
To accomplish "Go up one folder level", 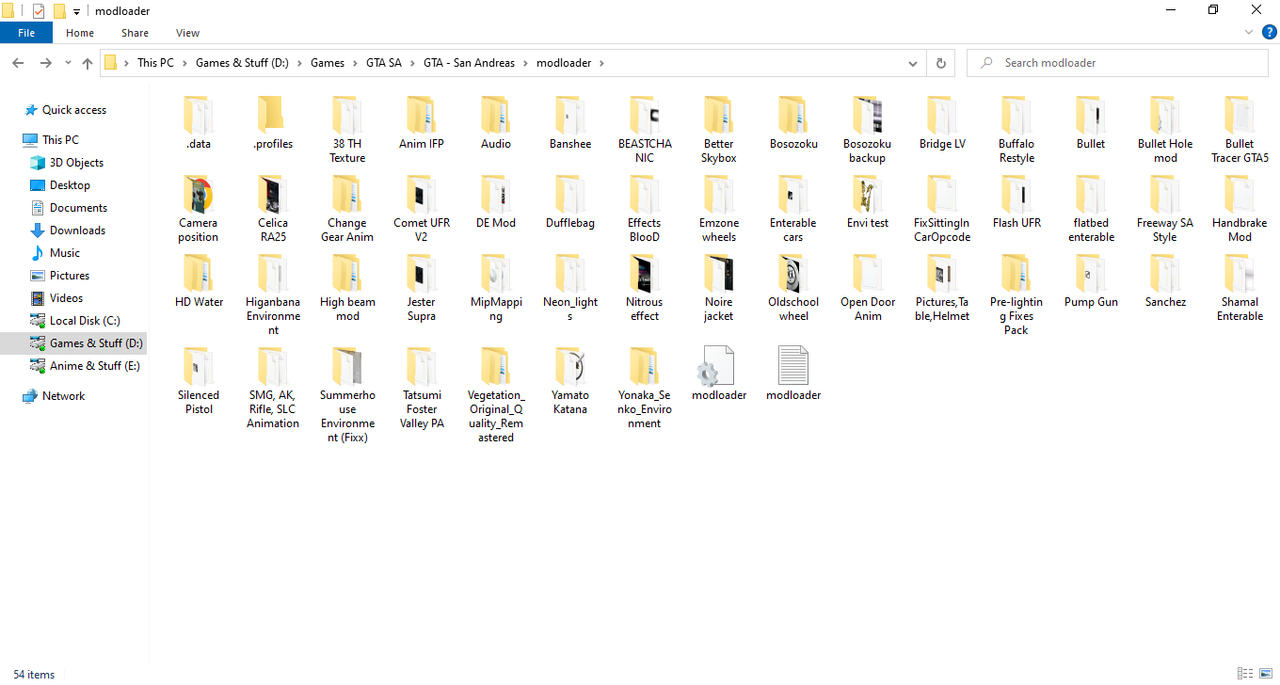I will 87,63.
